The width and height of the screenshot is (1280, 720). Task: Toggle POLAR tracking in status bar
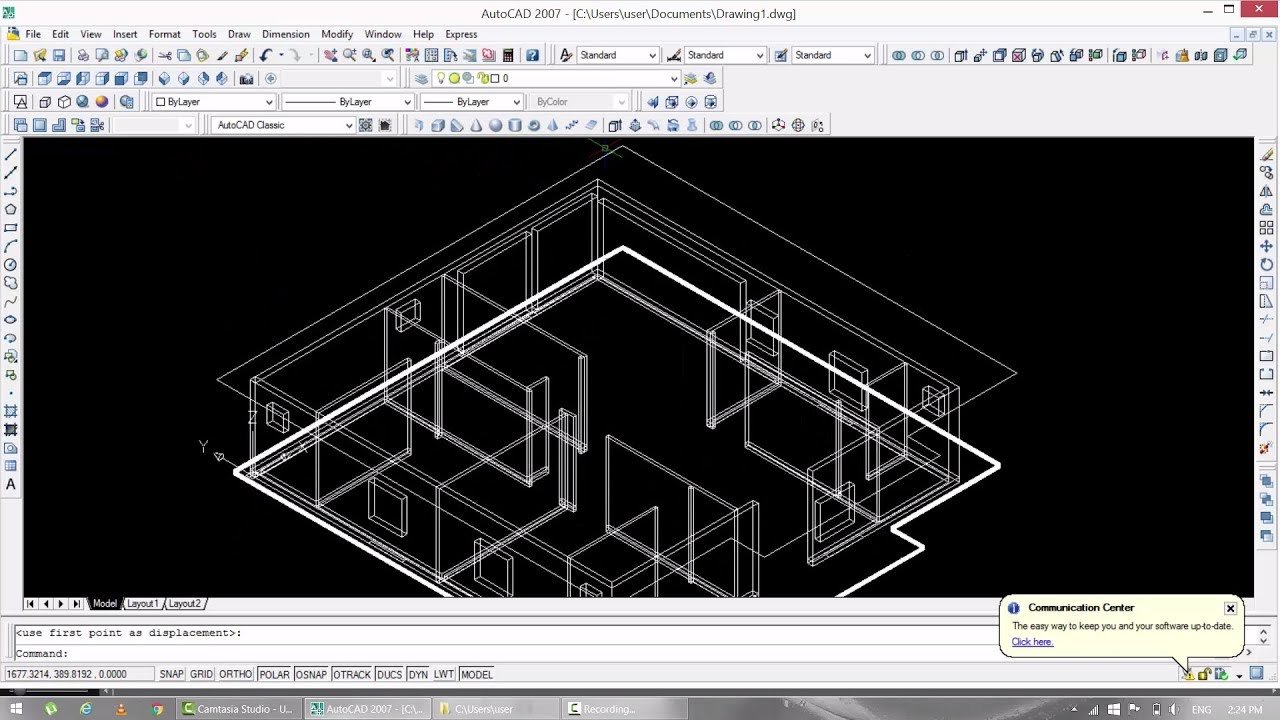pos(274,674)
